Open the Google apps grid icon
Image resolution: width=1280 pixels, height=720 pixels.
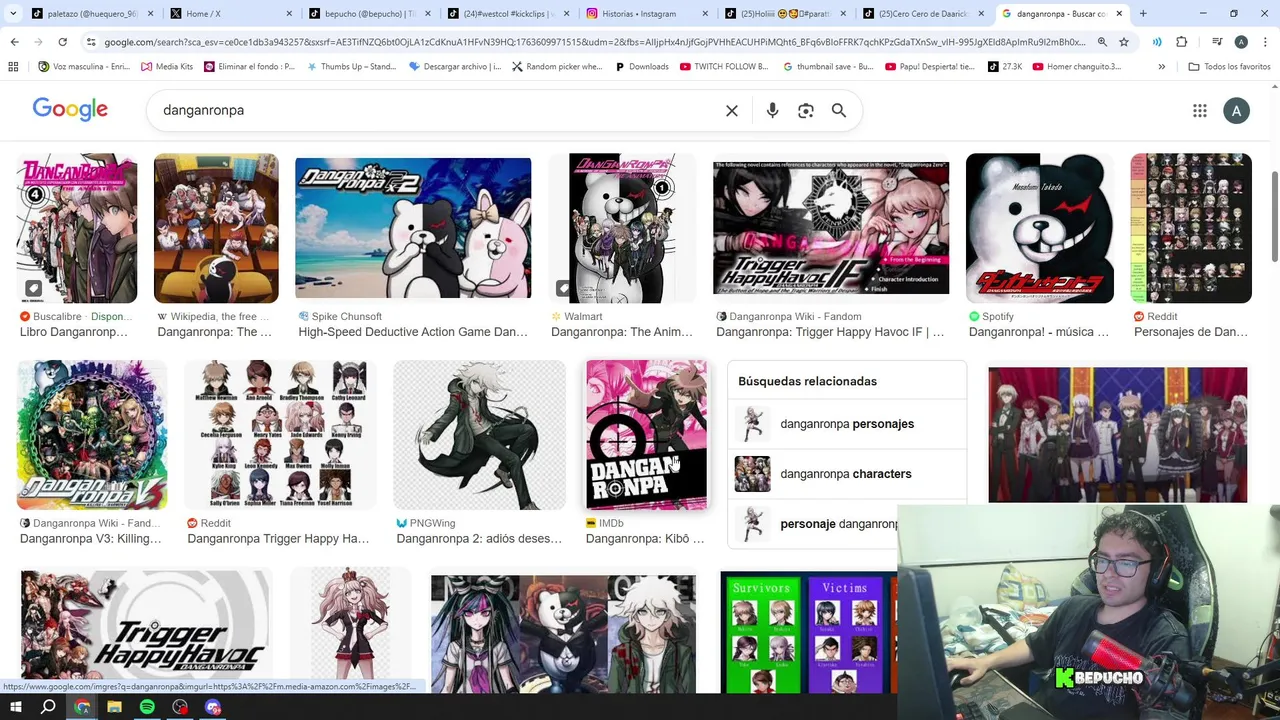coord(1200,111)
